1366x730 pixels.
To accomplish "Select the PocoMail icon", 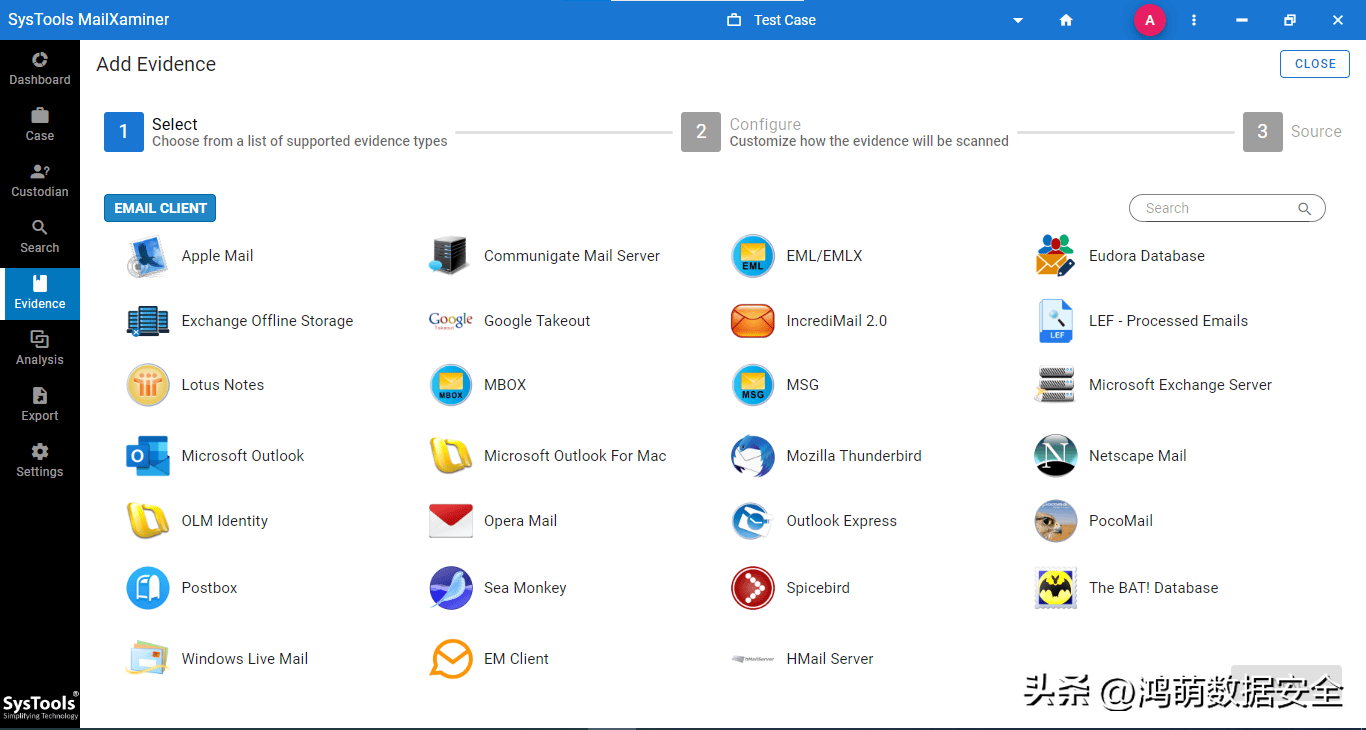I will coord(1055,521).
